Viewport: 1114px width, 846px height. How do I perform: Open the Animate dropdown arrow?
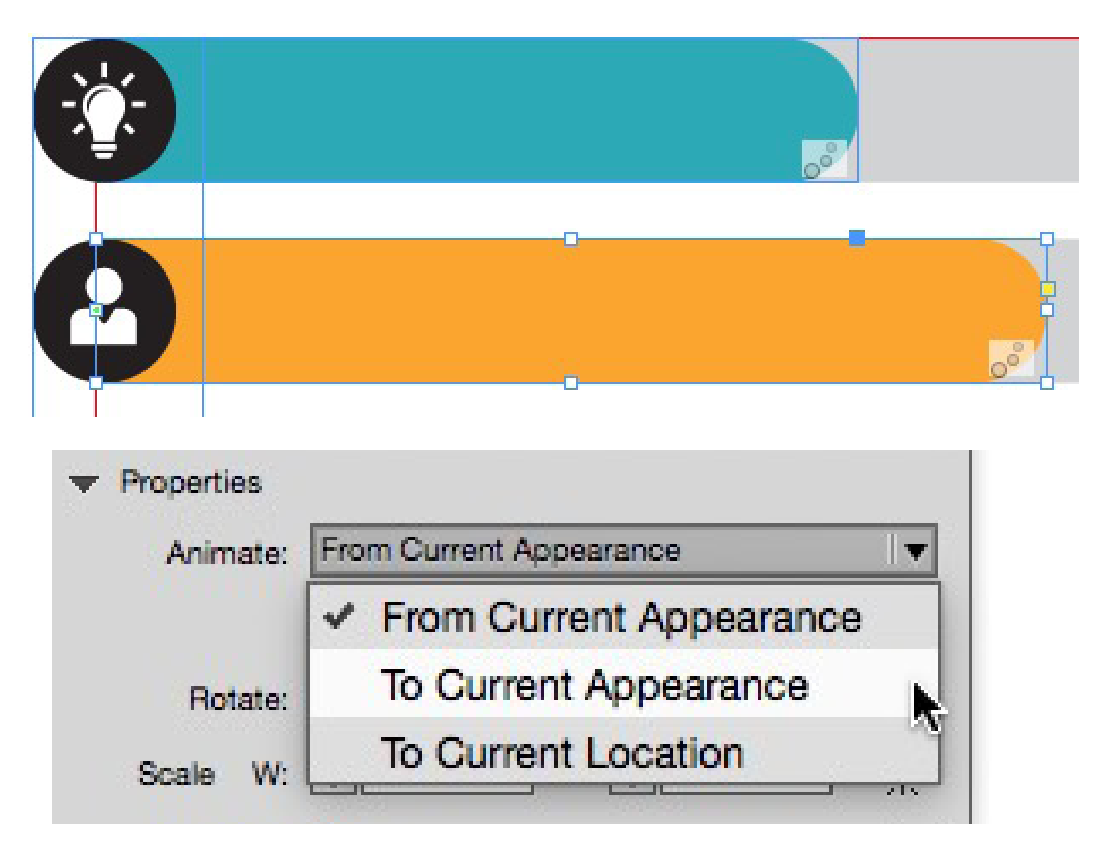(916, 551)
